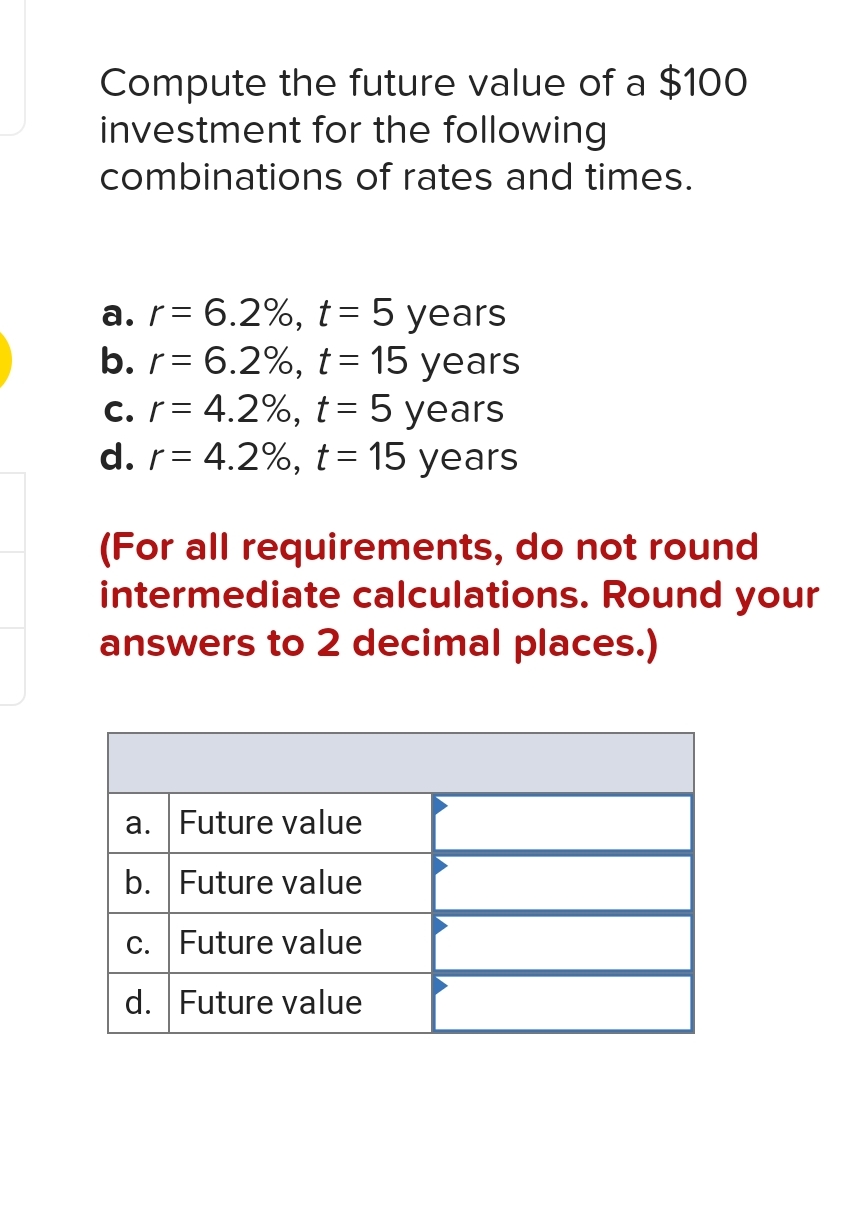Click the 'c.' row label cell in the table

[x=136, y=942]
